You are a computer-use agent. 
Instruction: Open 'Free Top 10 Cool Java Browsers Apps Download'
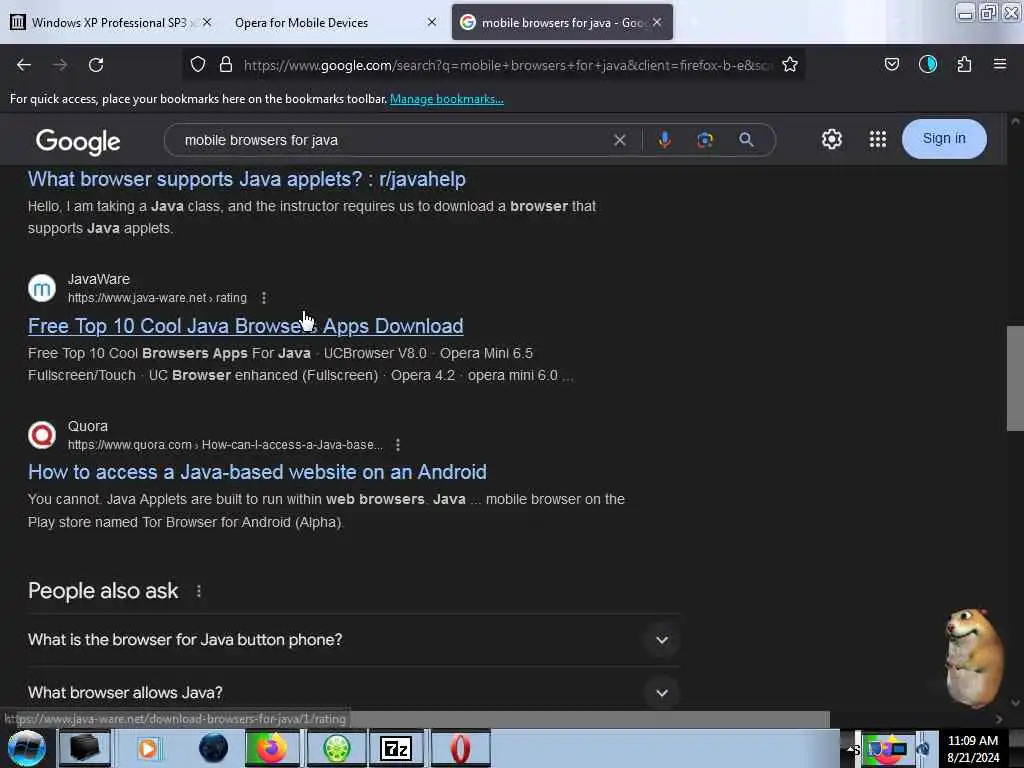coord(246,326)
